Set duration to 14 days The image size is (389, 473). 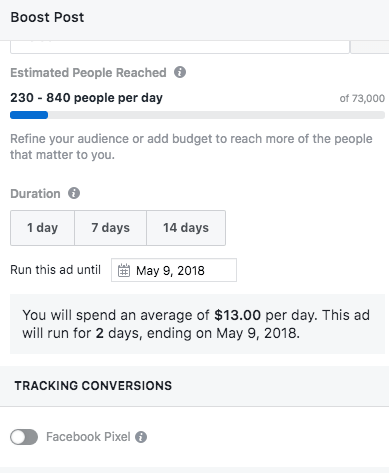(x=186, y=228)
